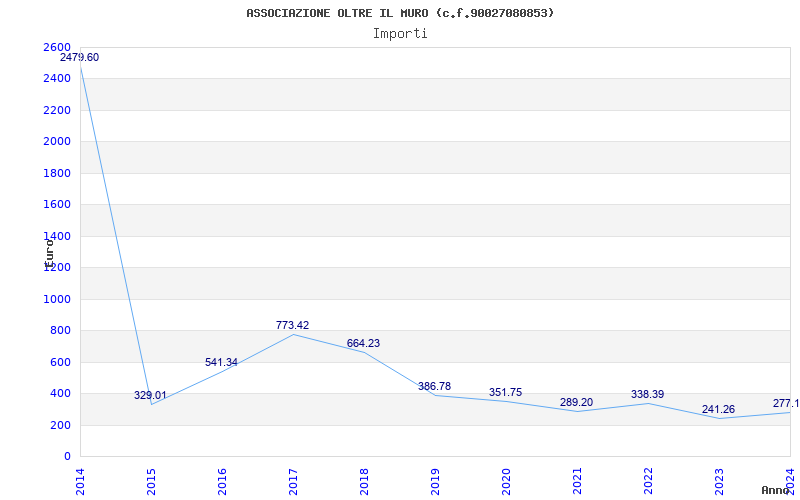Click the 541.34 data label
This screenshot has height=500, width=800.
click(x=221, y=362)
